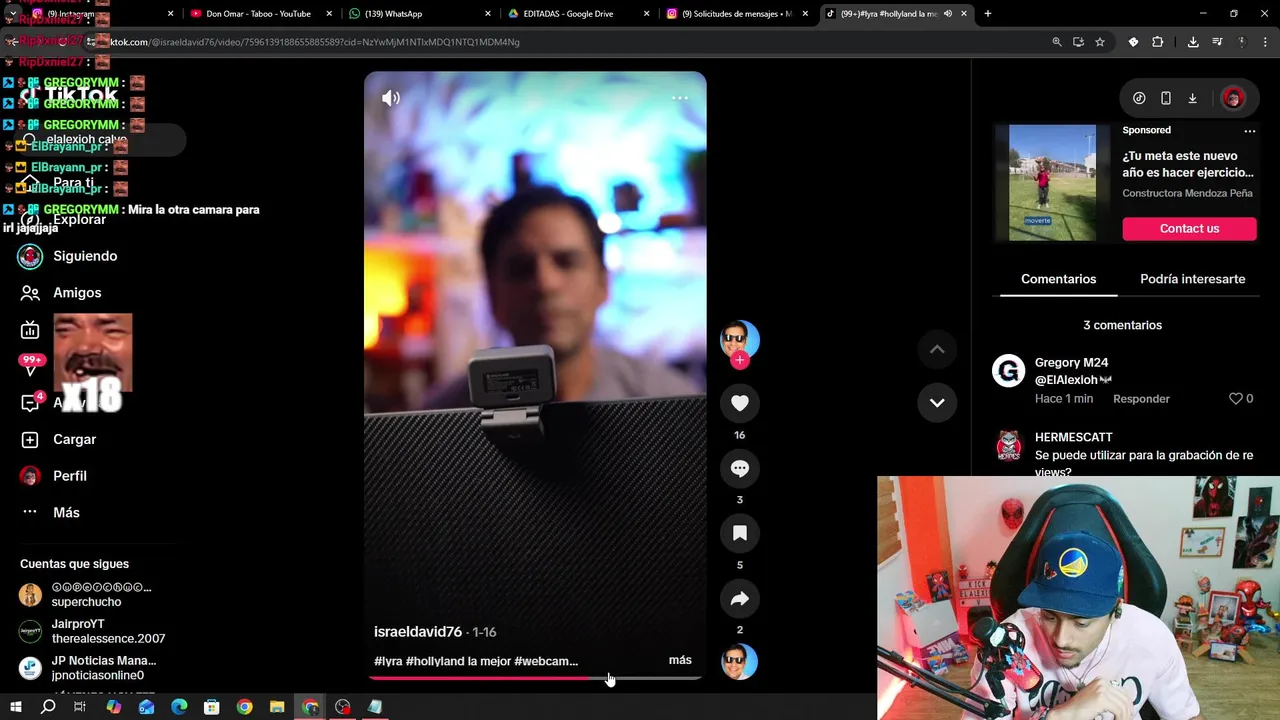The image size is (1280, 720).
Task: Go to the next video with down chevron
Action: coord(937,402)
